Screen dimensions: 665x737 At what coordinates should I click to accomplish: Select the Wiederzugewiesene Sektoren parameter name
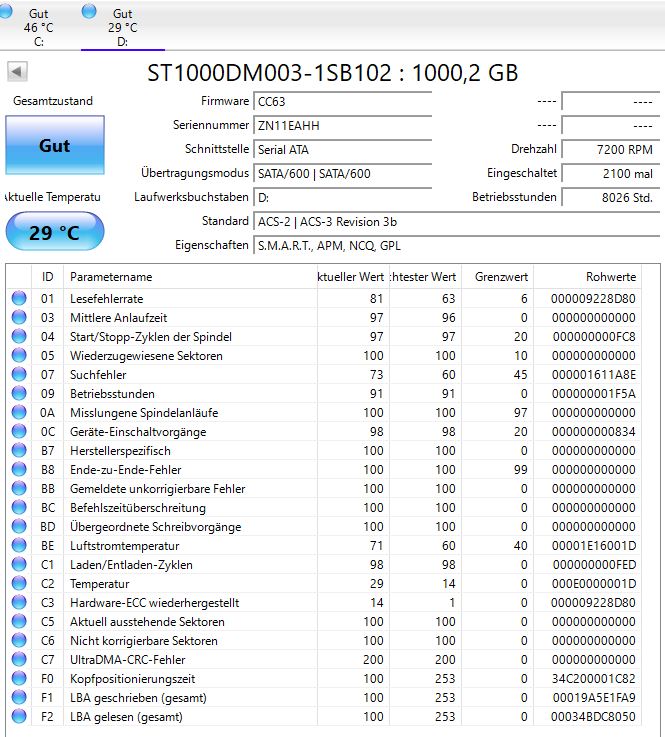click(146, 356)
